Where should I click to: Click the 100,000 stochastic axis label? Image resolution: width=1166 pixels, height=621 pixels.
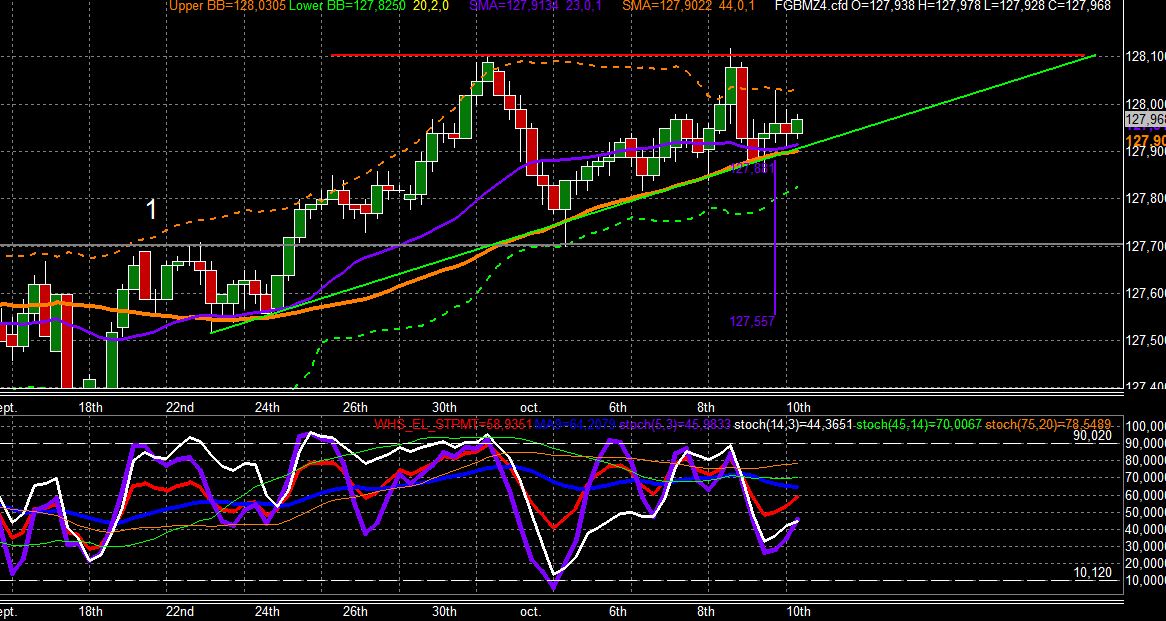[x=1146, y=426]
